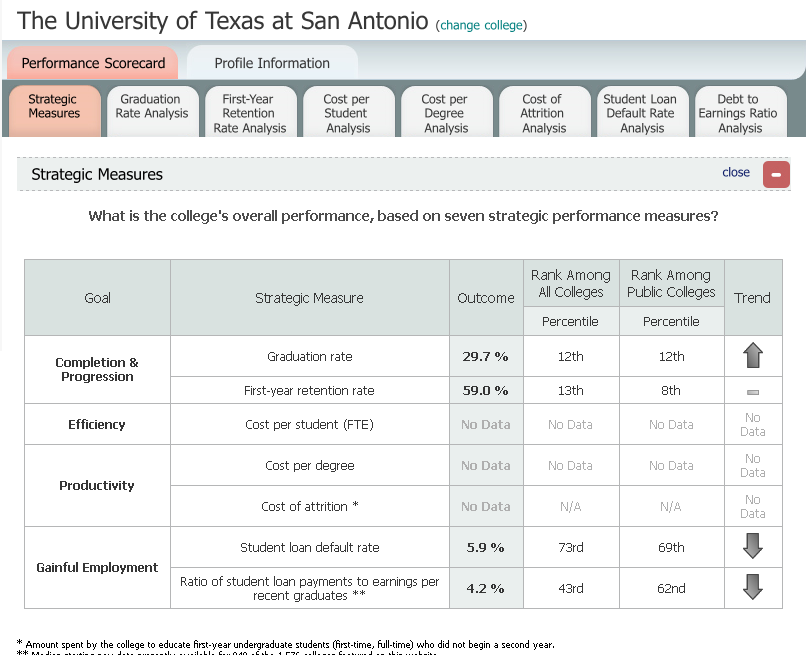Click the Strategic Measures section header

pos(97,174)
